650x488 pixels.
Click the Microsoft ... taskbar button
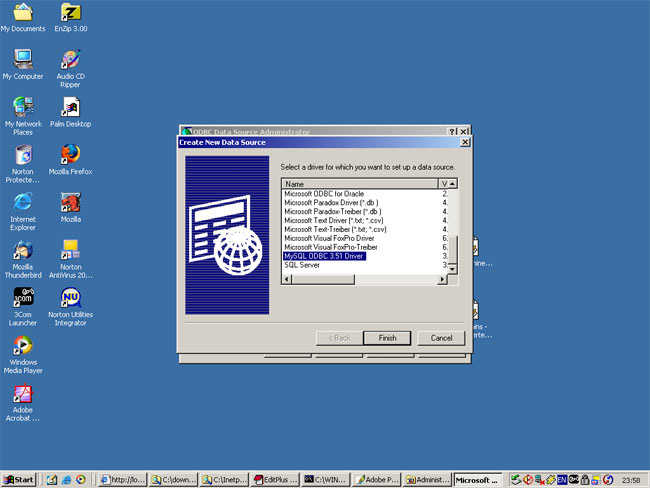(478, 480)
